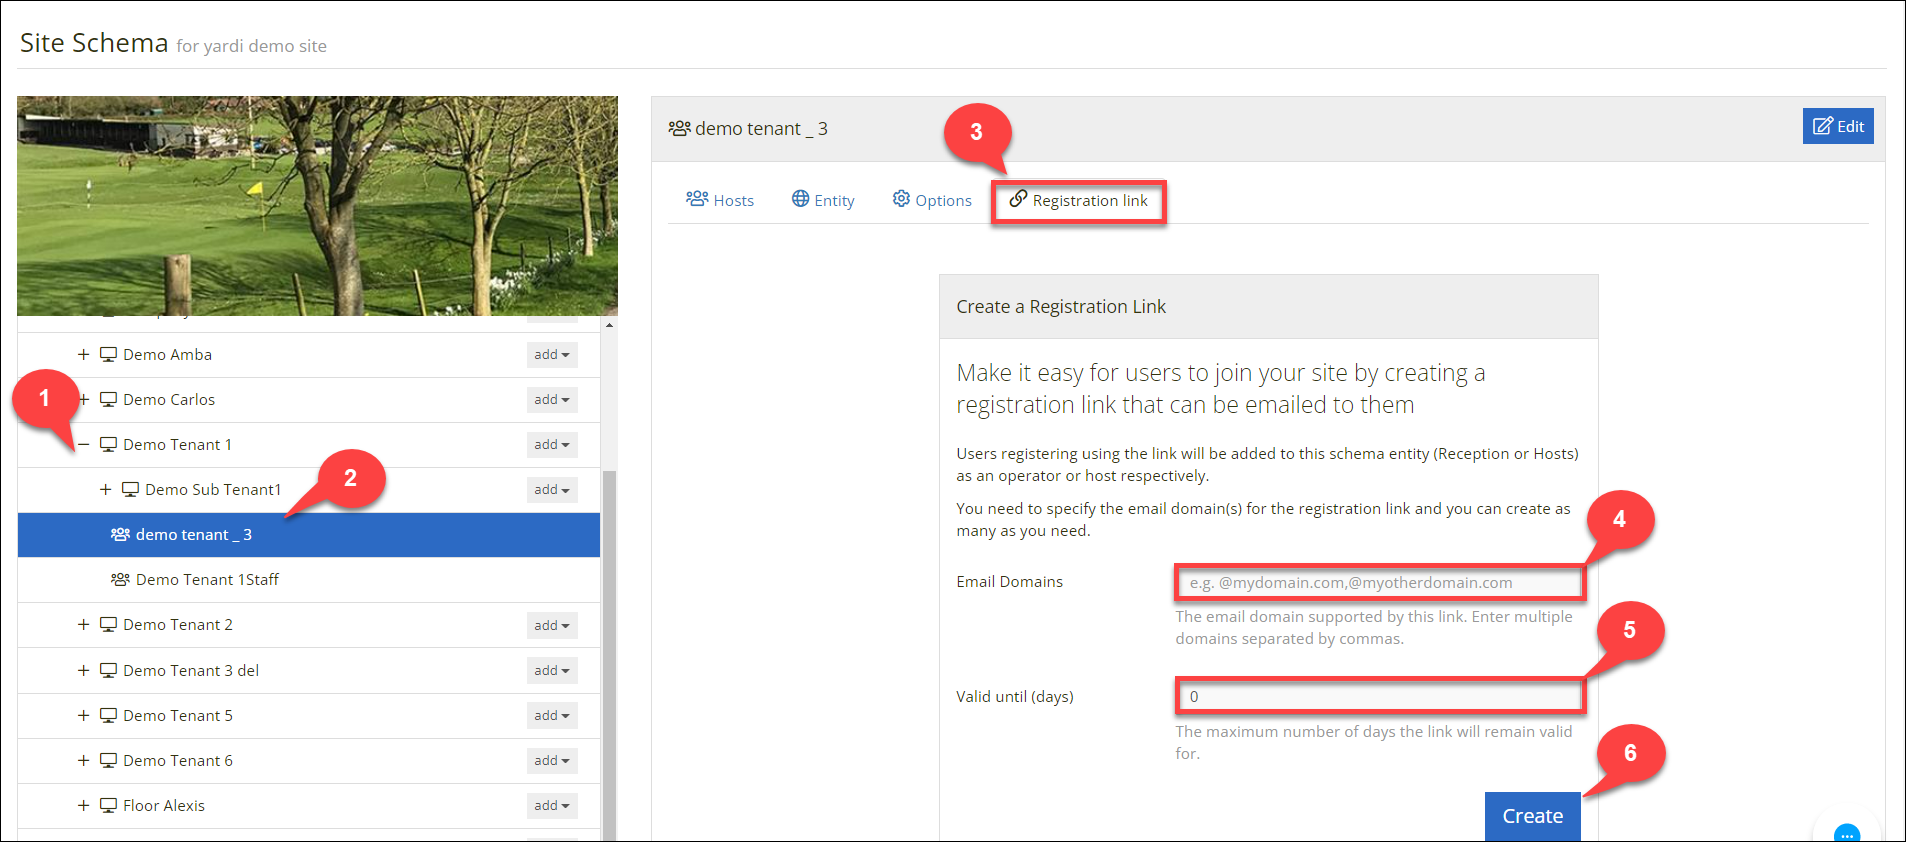Focus the Valid until (days) field
The width and height of the screenshot is (1906, 842).
click(x=1380, y=696)
